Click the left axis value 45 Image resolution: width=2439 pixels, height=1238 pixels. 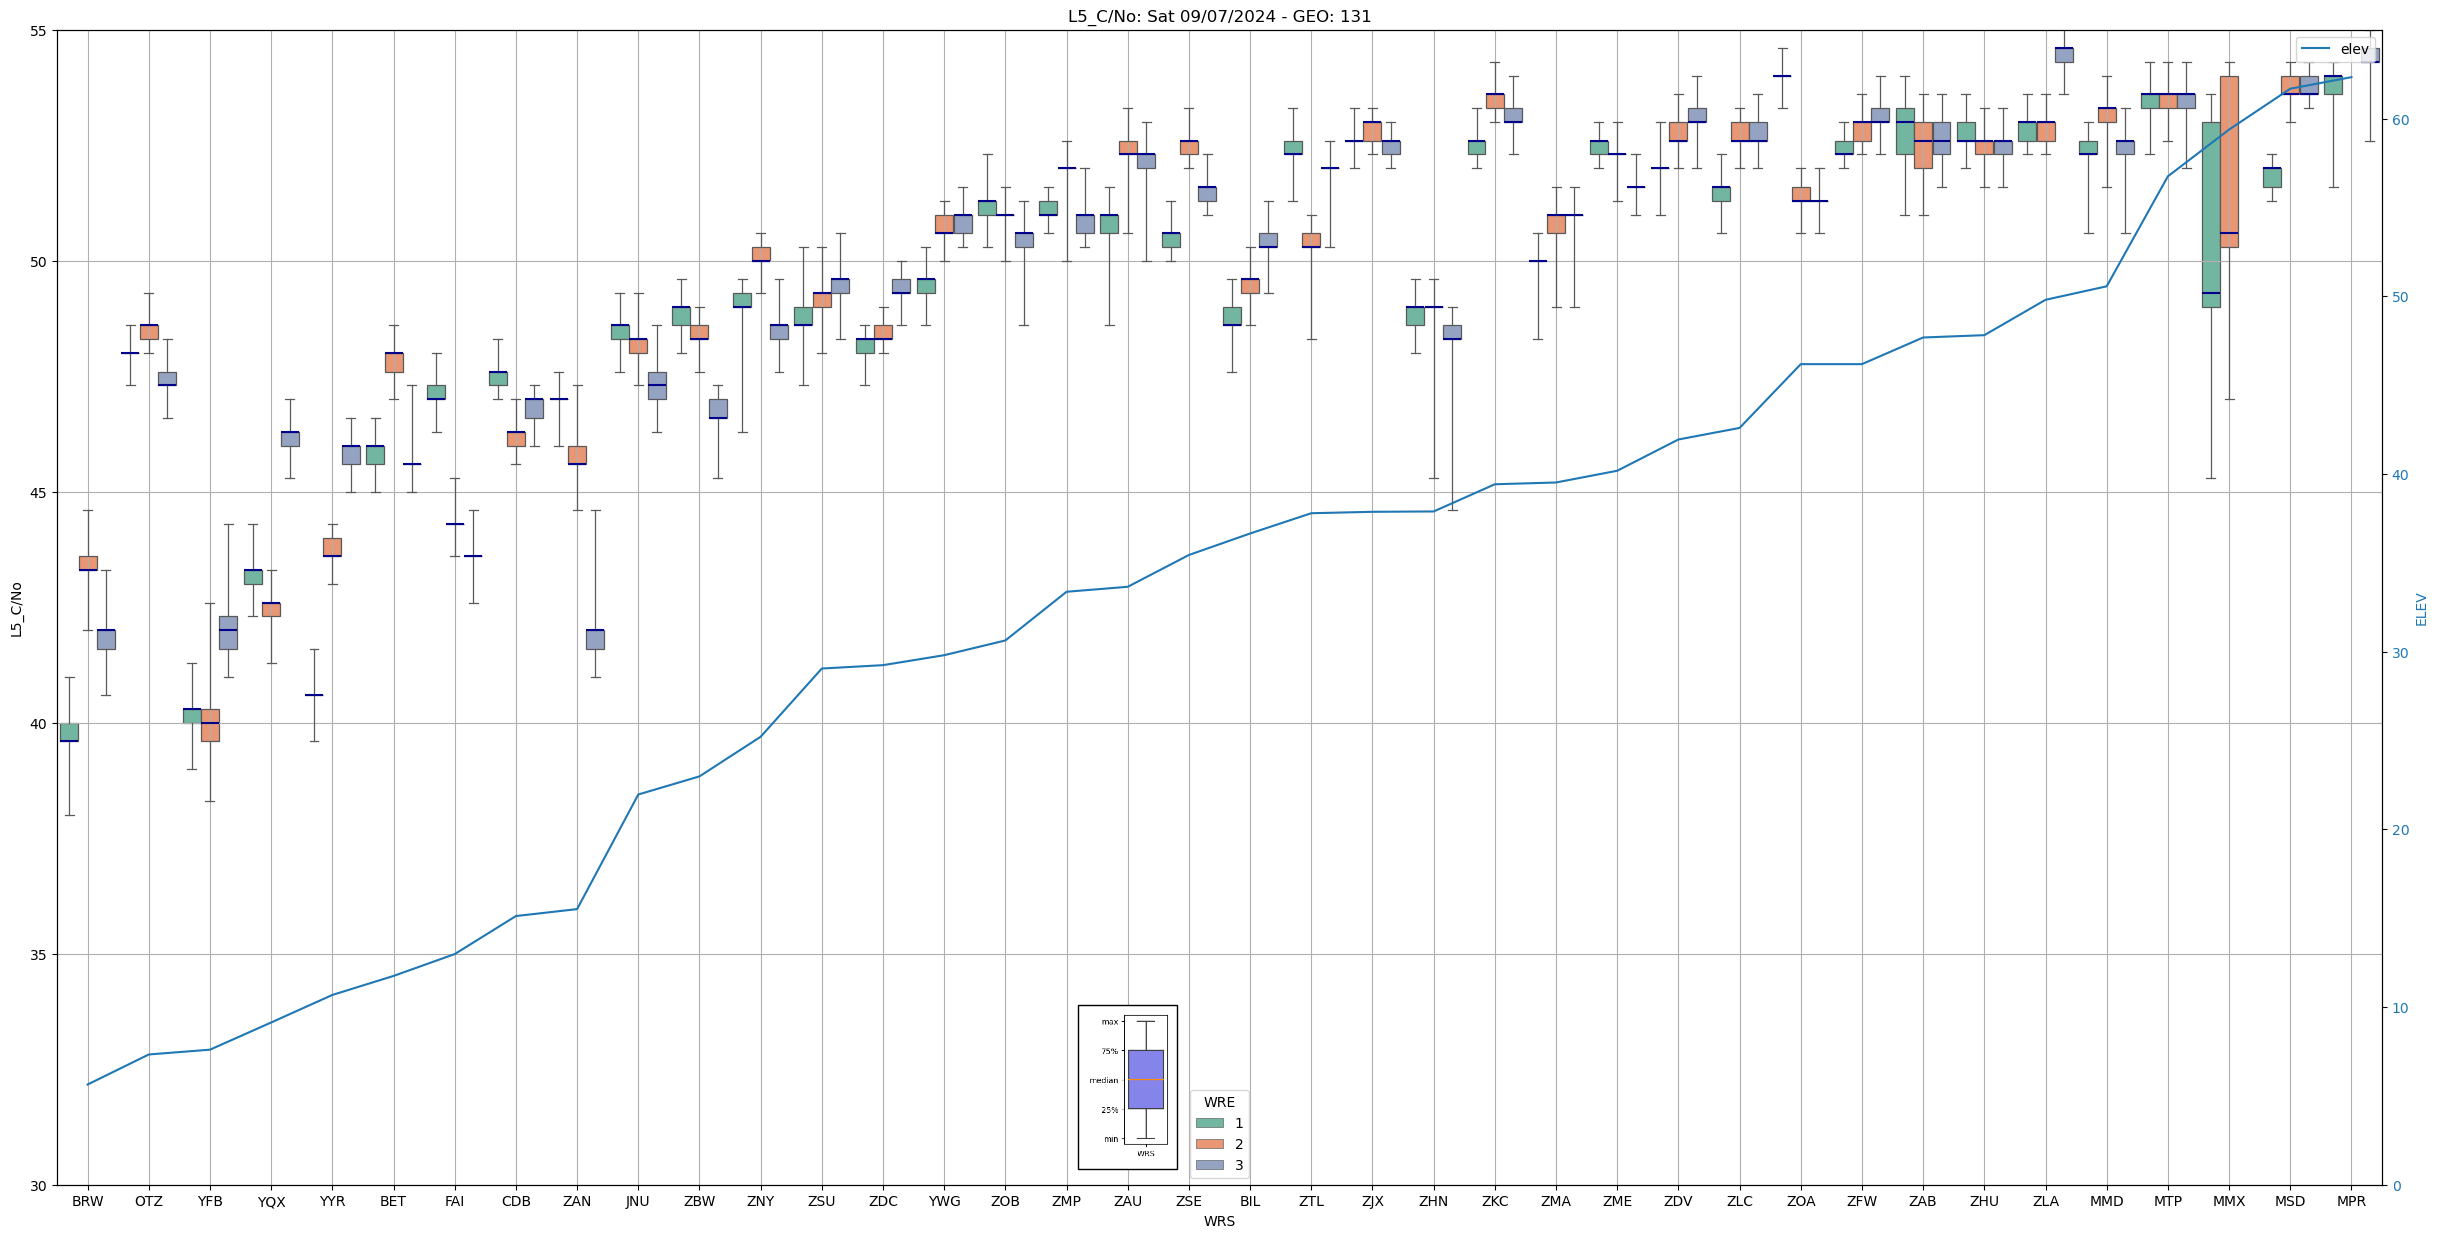[x=39, y=493]
